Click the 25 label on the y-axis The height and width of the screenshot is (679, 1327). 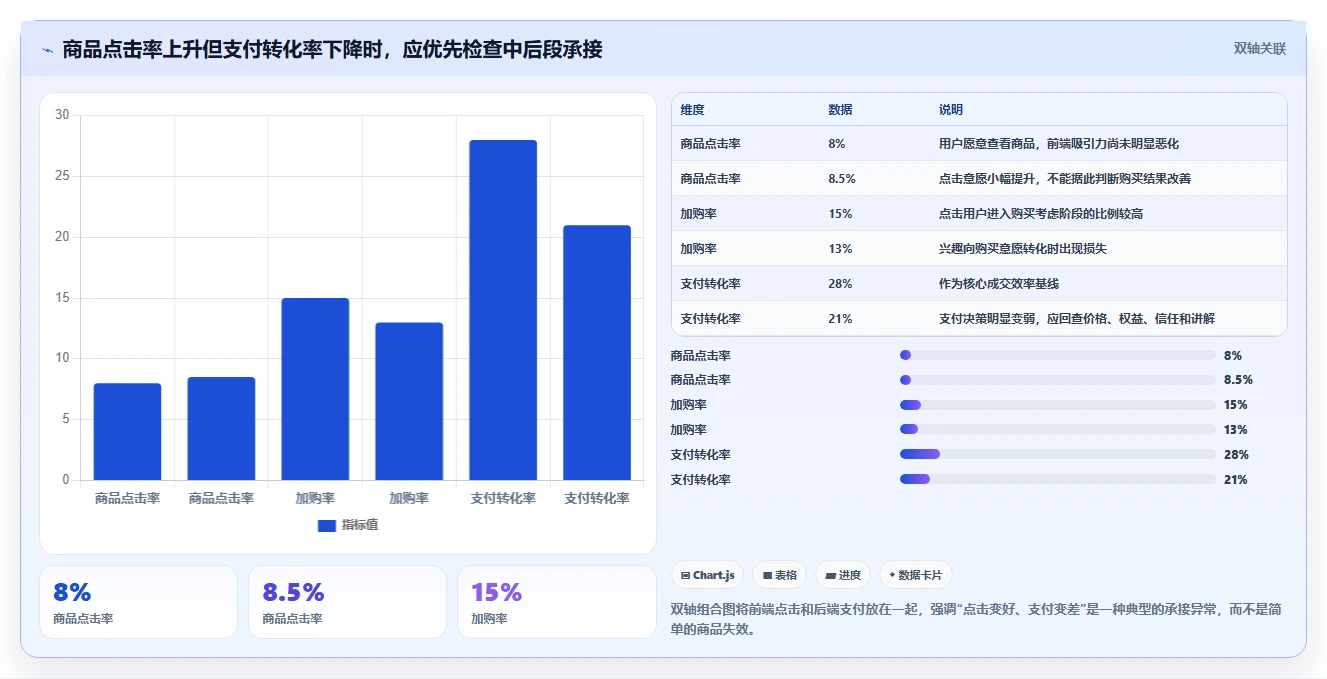tap(62, 176)
